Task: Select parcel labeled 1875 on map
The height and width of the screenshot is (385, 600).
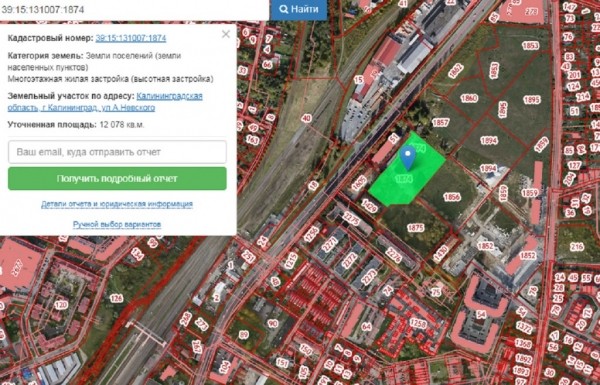Action: pos(416,228)
